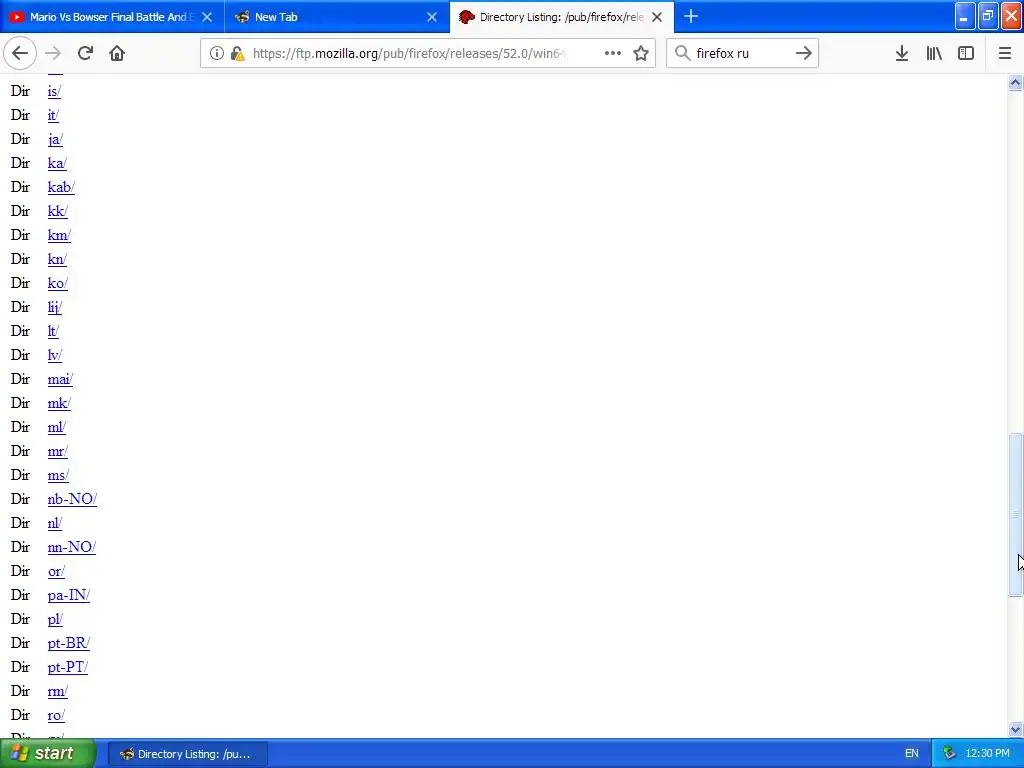Open the ml/ directory link
The height and width of the screenshot is (768, 1024).
point(57,427)
